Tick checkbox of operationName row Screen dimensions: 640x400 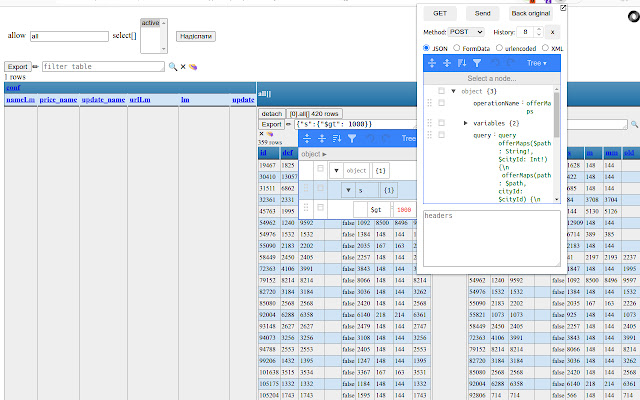(441, 103)
